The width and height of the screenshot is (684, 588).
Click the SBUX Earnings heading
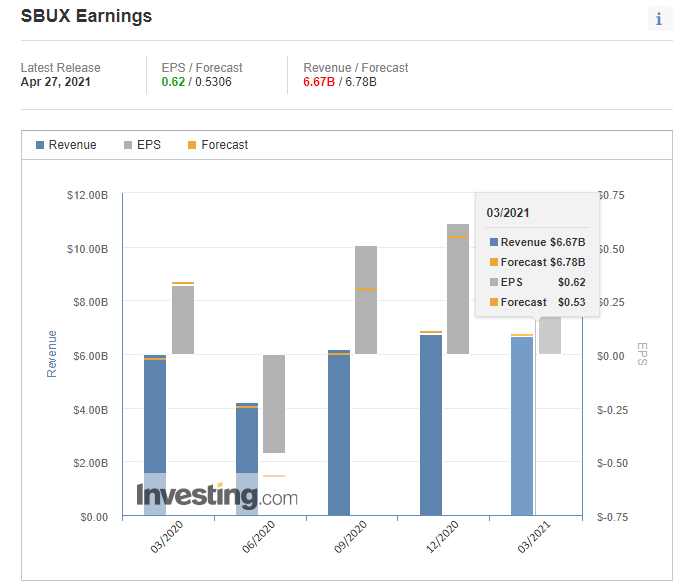[x=86, y=16]
